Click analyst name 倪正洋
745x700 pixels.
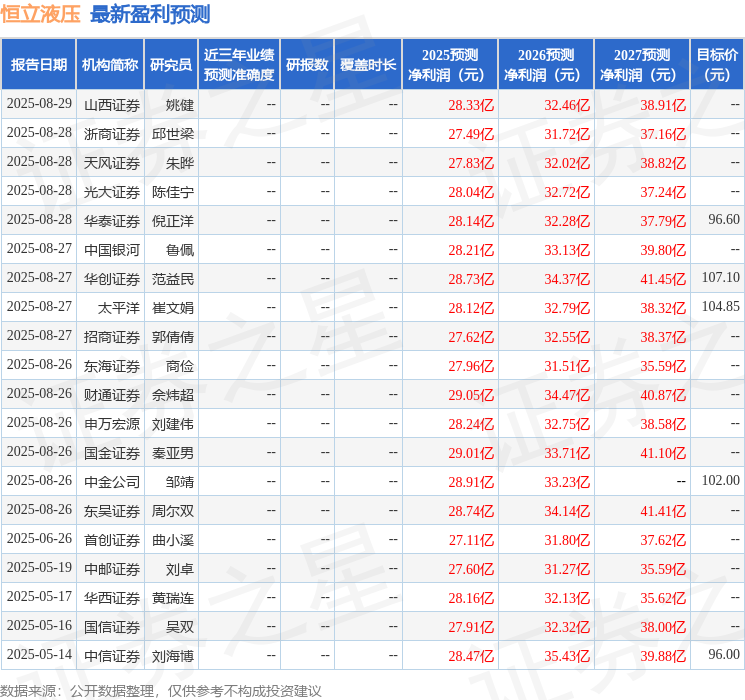coord(173,221)
